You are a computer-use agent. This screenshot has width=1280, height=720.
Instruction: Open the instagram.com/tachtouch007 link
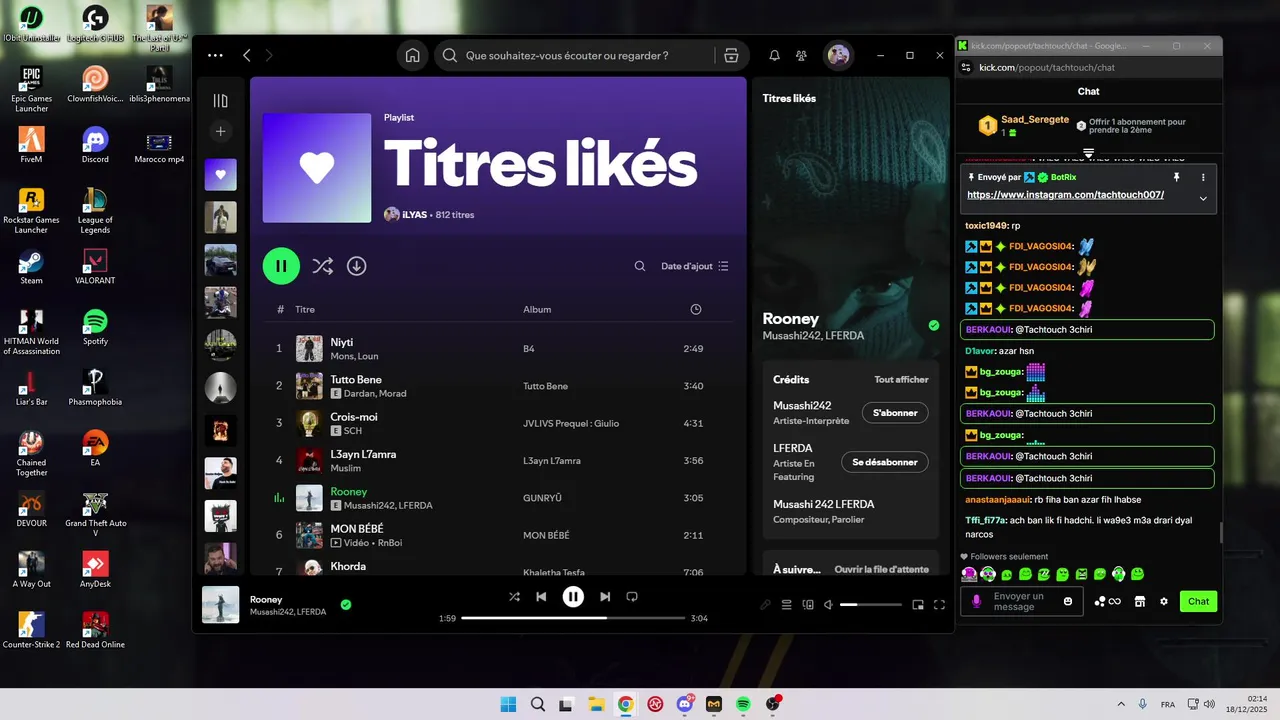pos(1065,195)
